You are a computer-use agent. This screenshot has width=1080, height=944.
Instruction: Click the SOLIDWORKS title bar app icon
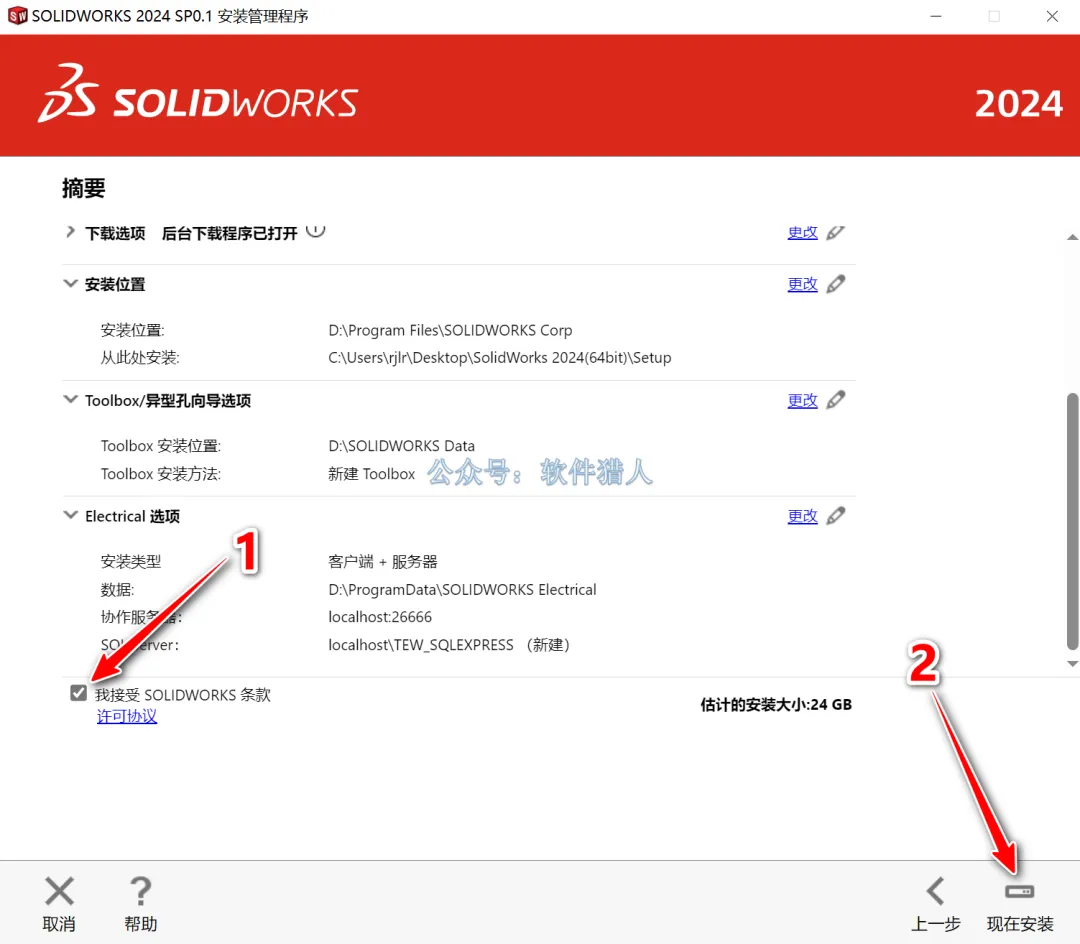click(17, 16)
